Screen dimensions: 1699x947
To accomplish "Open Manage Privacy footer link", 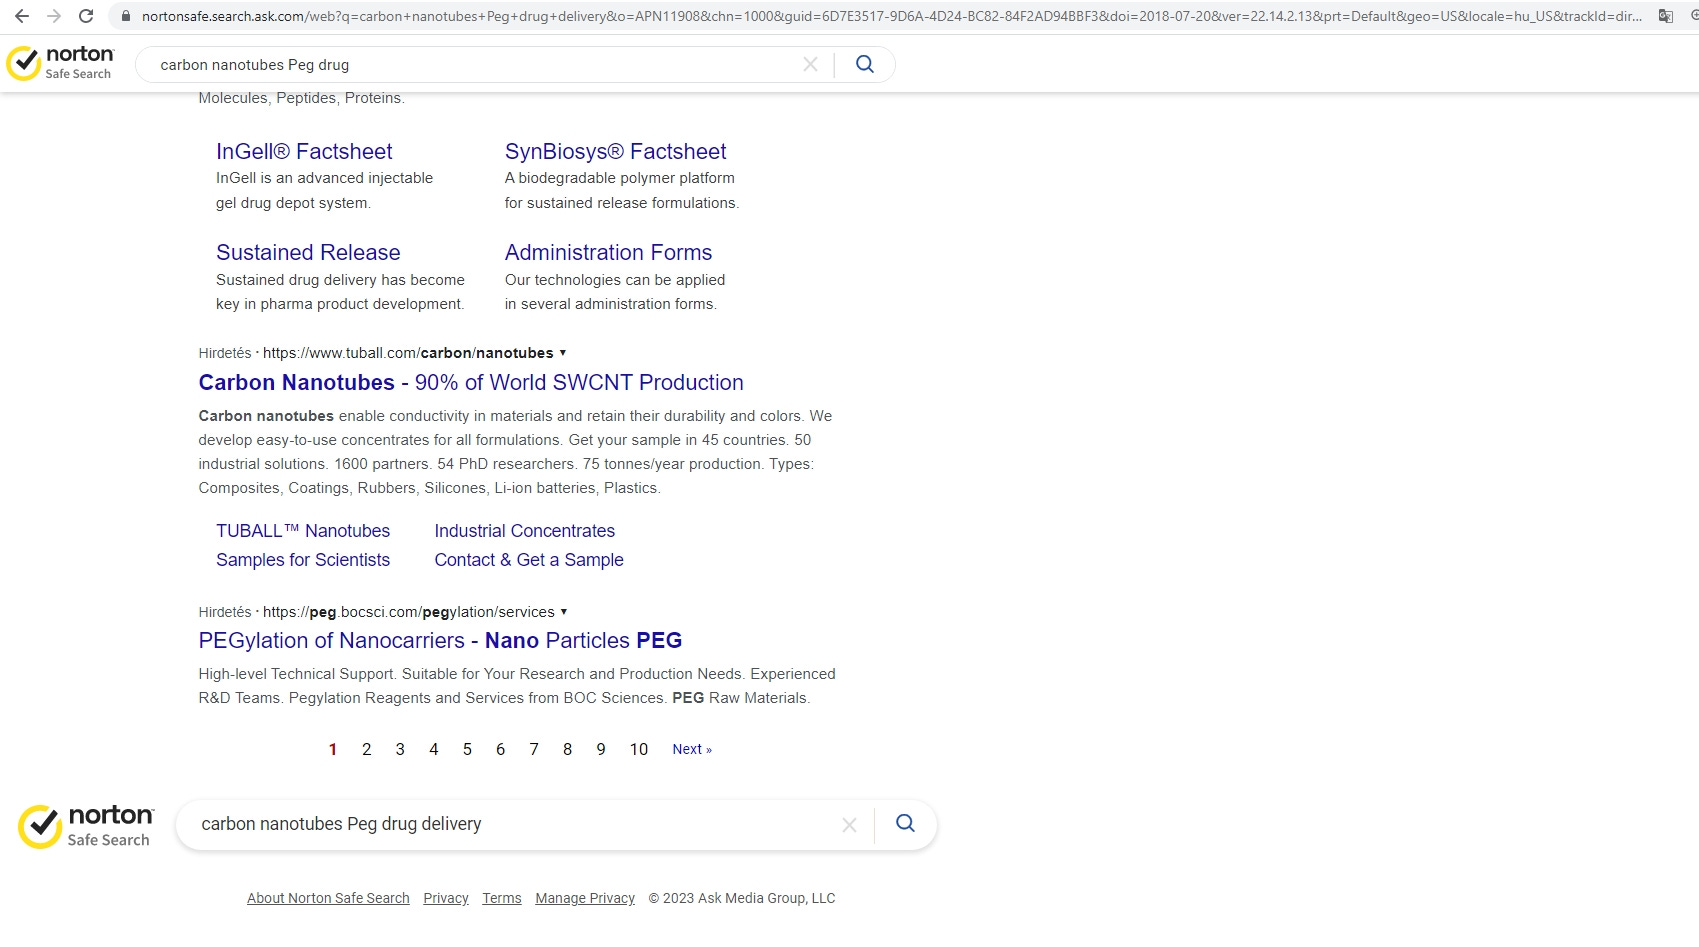I will click(585, 898).
